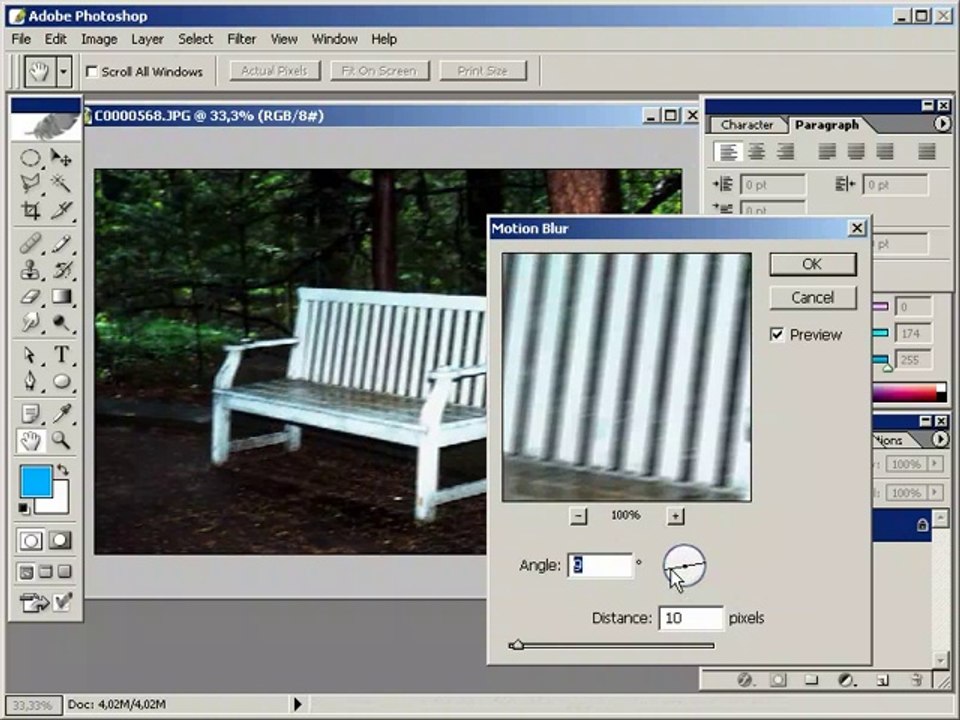Select the Type tool

coord(61,355)
